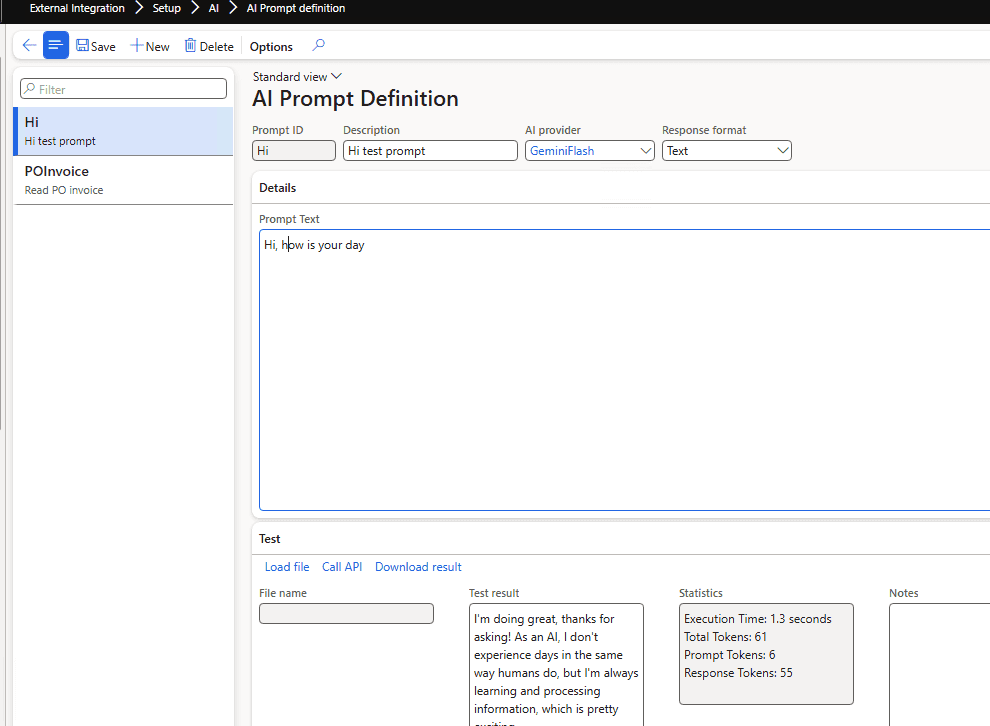The height and width of the screenshot is (726, 990).
Task: Click the Call API link
Action: (x=342, y=567)
